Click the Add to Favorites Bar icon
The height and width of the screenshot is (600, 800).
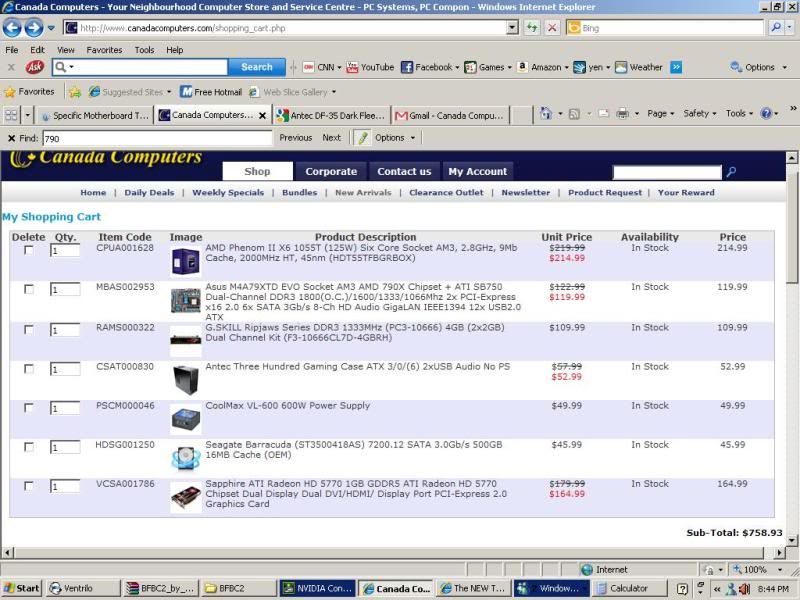pos(75,92)
